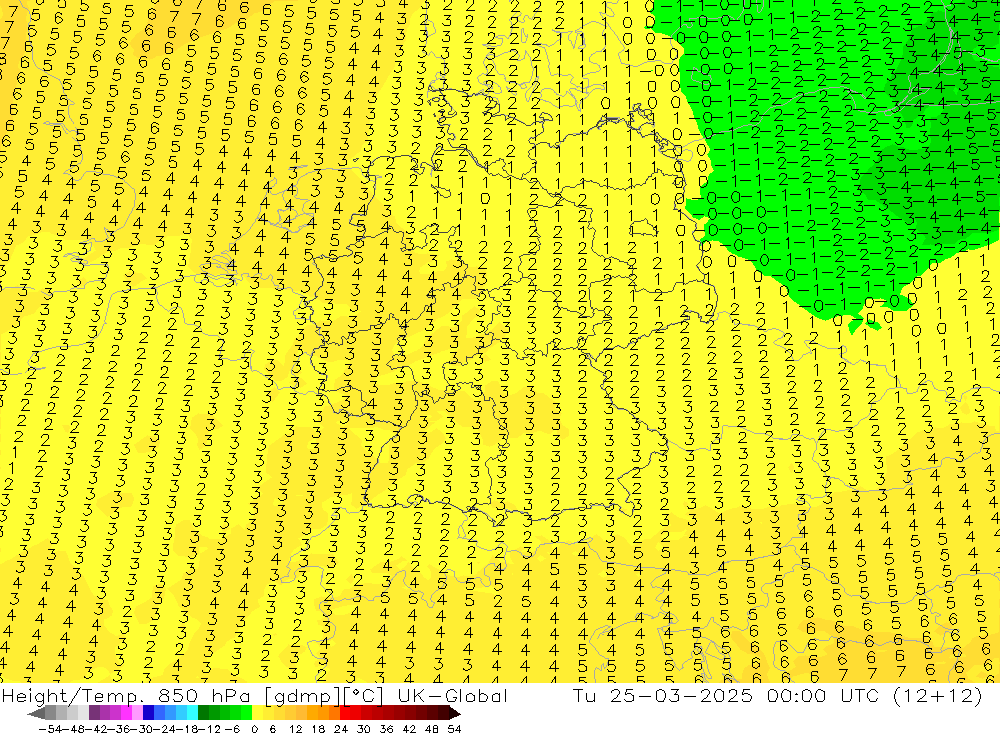
Task: Click the '(12+12)' forecast hour label
Action: (937, 695)
